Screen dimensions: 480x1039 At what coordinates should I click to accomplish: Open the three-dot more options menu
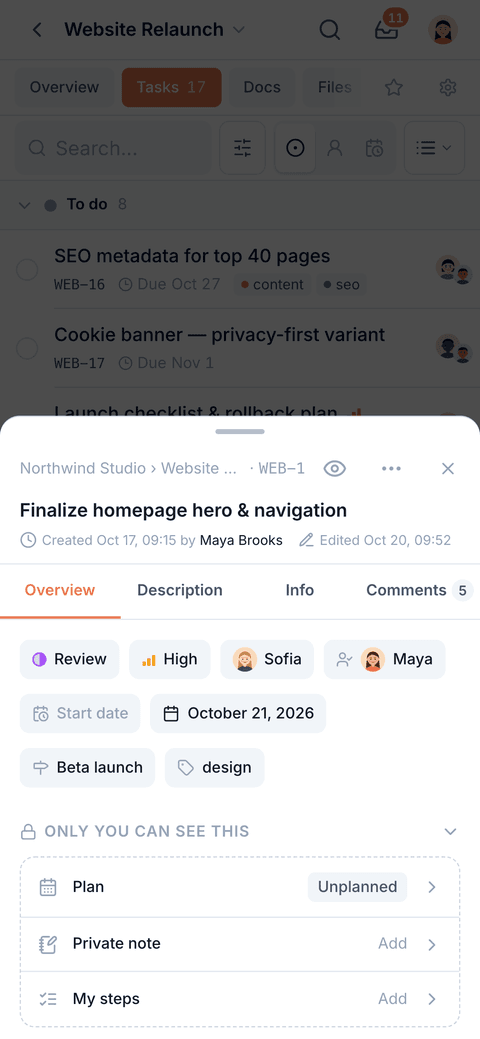point(391,468)
